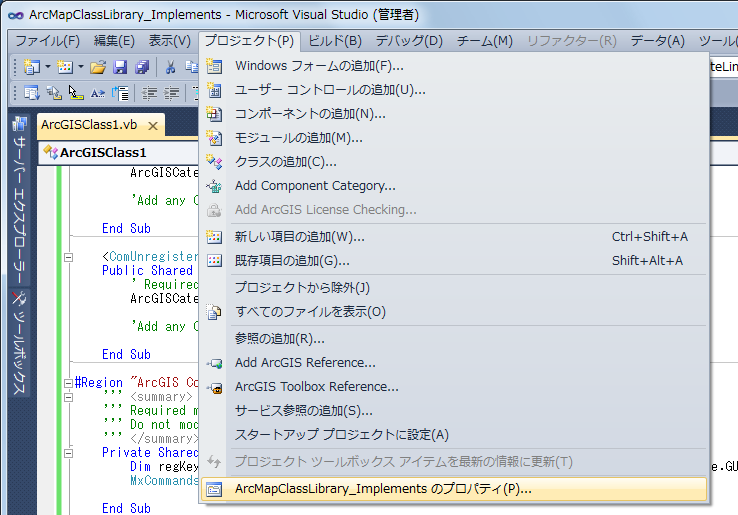Collapse the ComUnregister function outline box
Viewport: 738px width, 515px height.
pyautogui.click(x=68, y=257)
